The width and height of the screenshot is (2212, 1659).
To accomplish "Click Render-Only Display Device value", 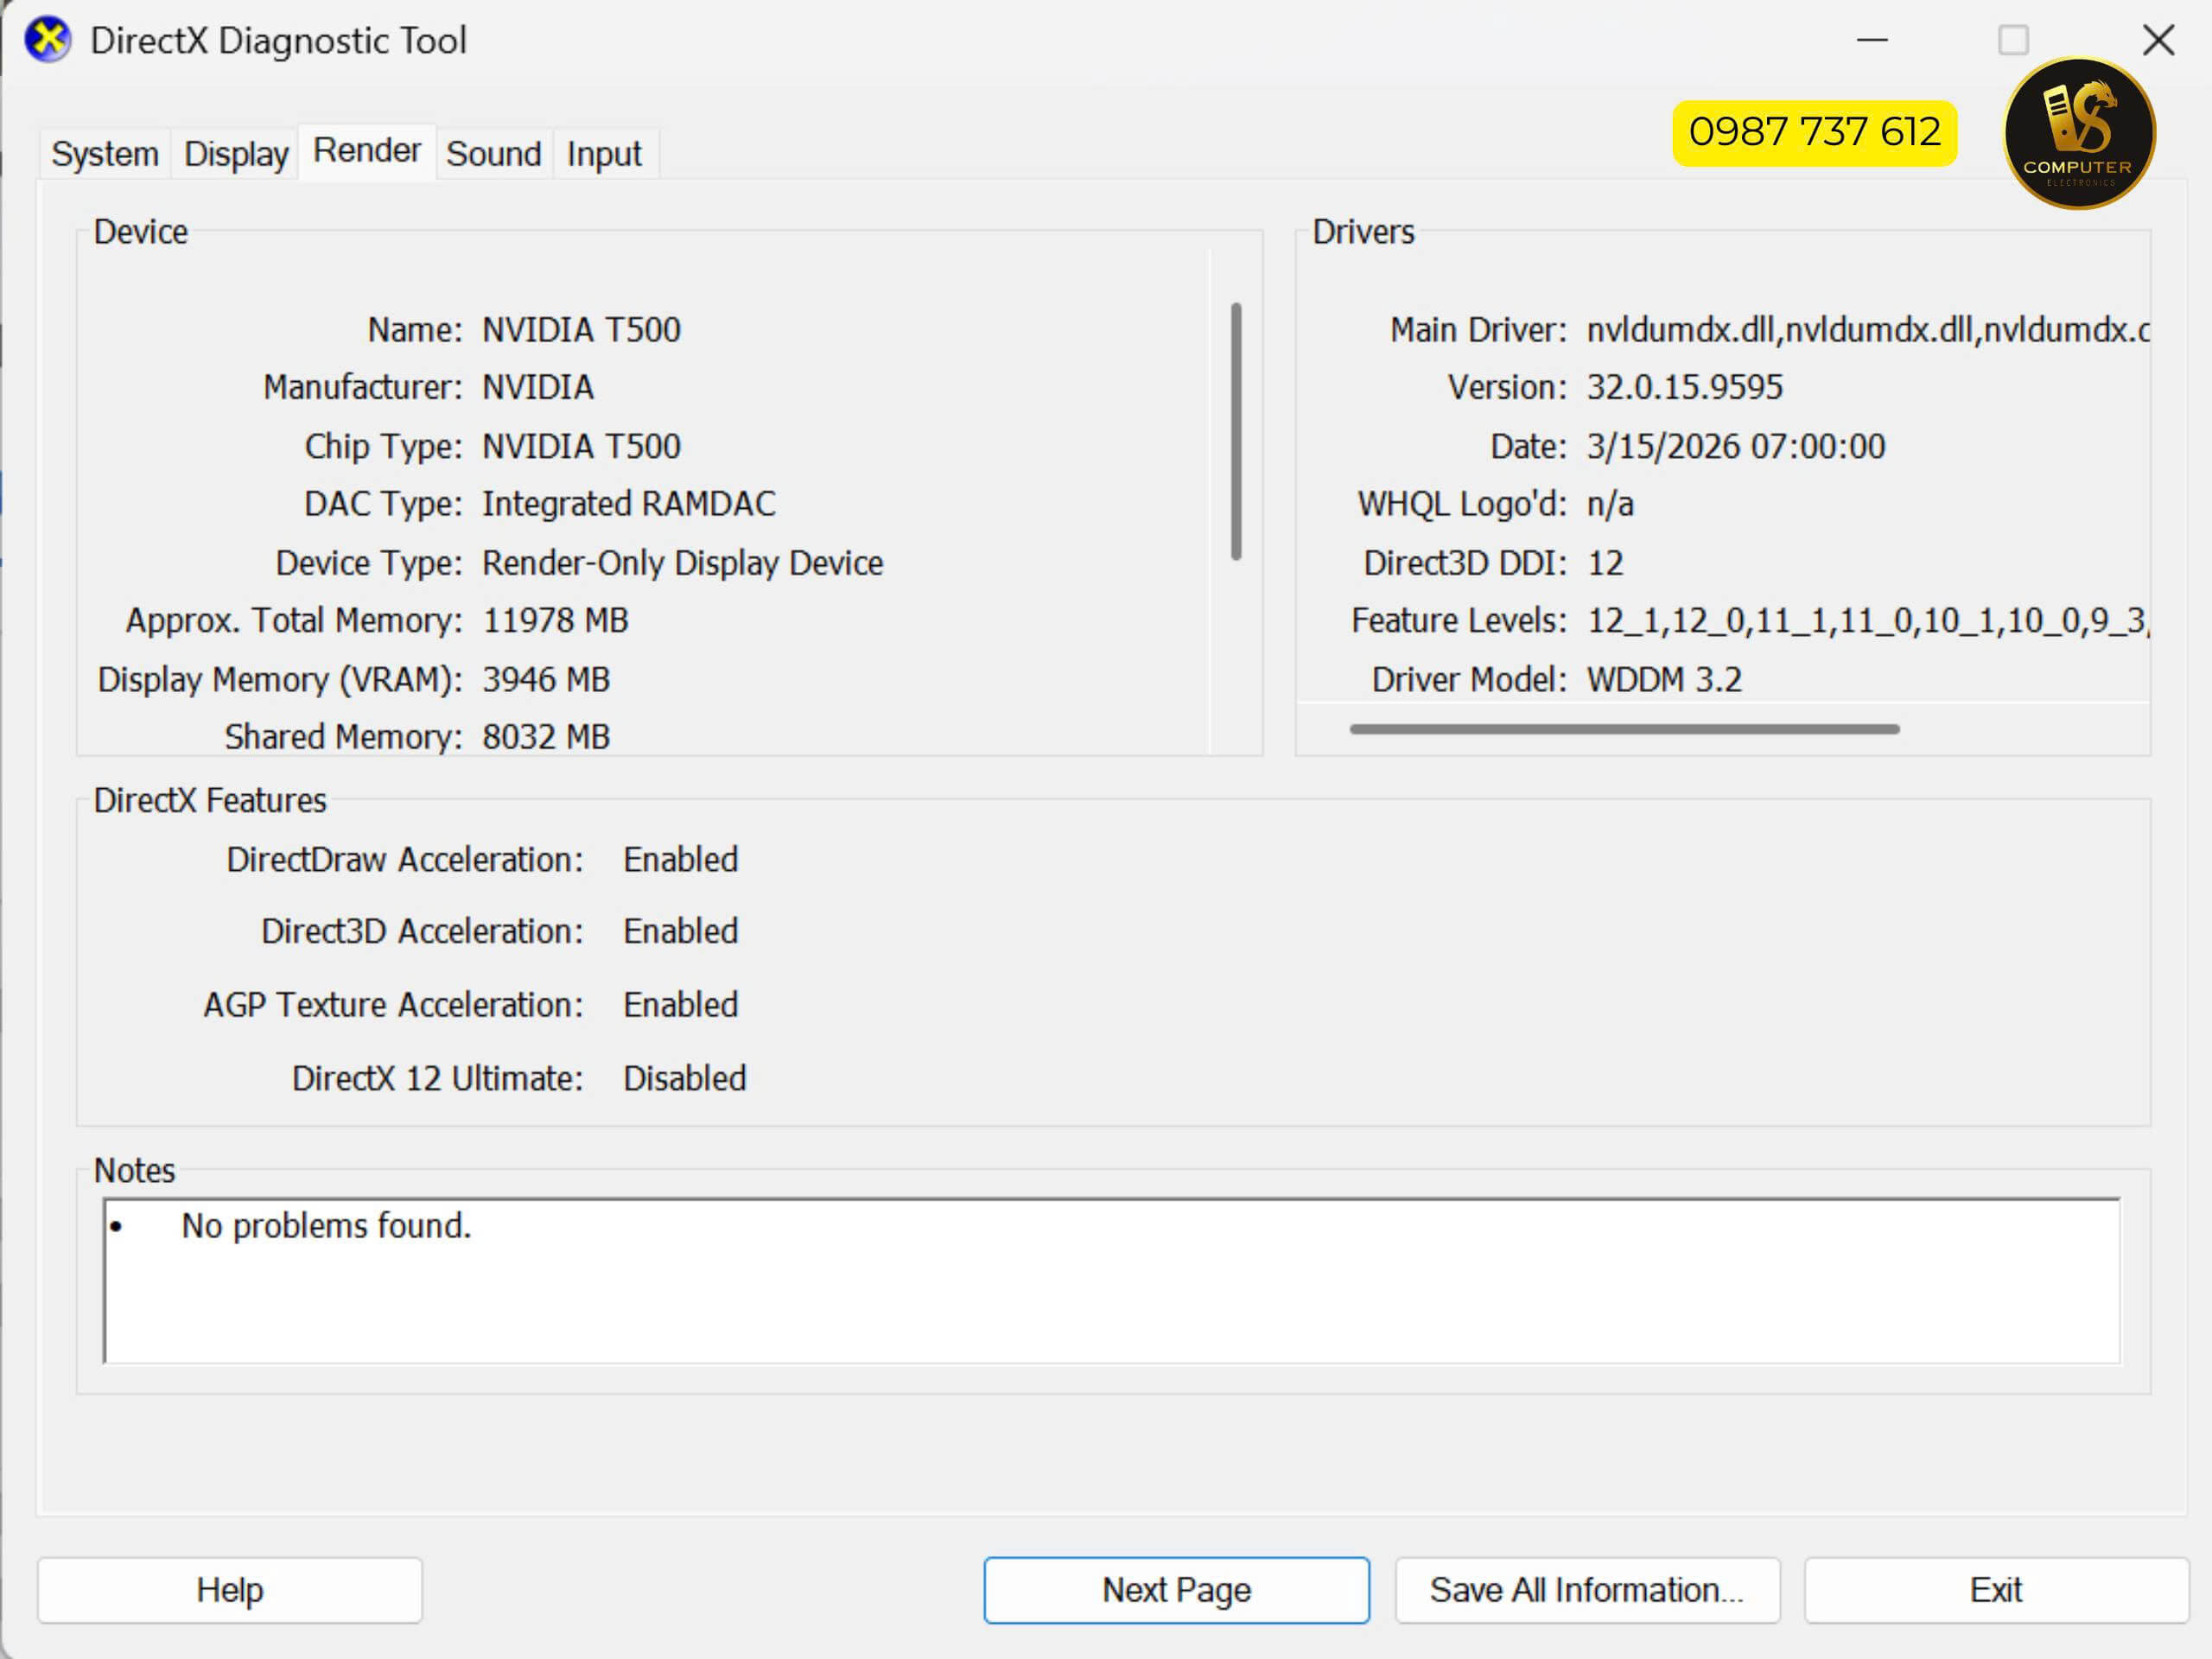I will coord(683,563).
